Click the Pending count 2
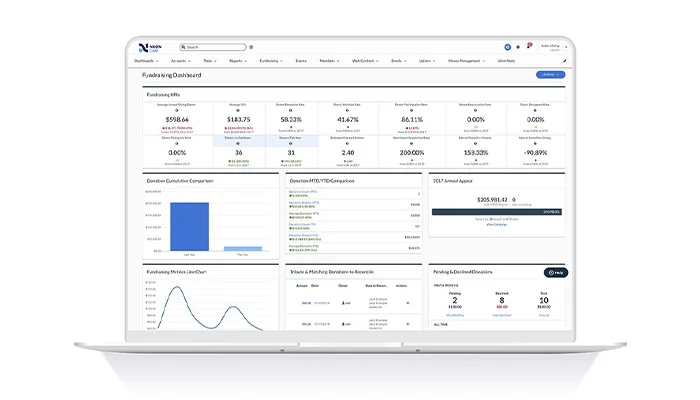Image resolution: width=700 pixels, height=400 pixels. click(x=454, y=300)
